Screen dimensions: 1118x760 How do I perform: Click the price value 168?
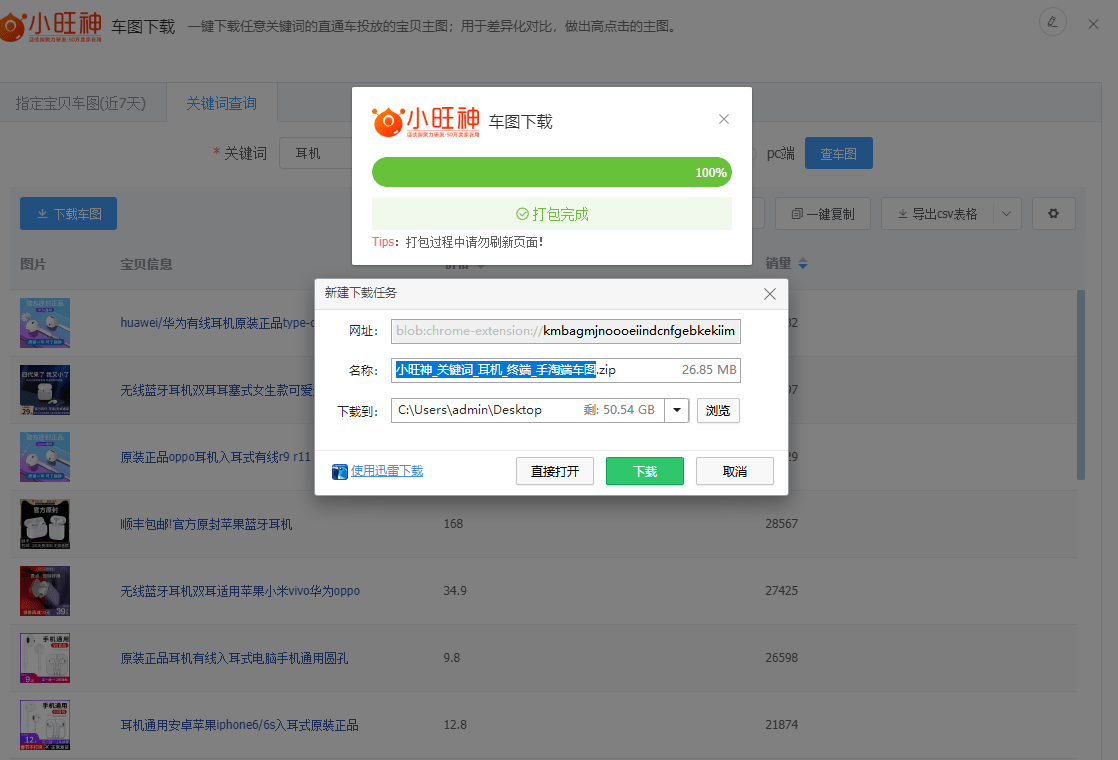point(453,524)
